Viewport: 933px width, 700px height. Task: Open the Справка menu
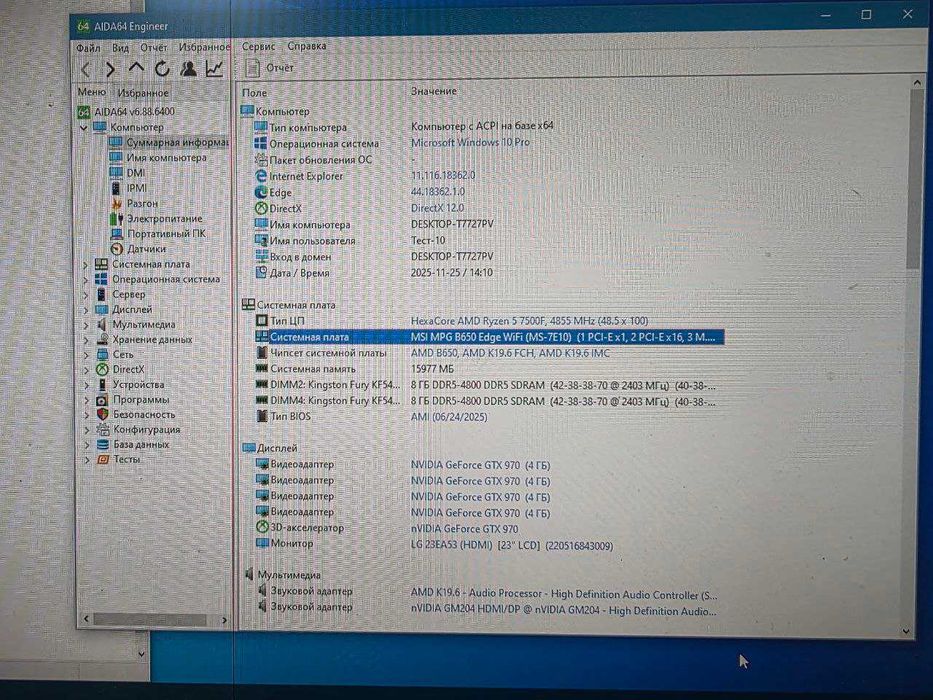coord(306,46)
